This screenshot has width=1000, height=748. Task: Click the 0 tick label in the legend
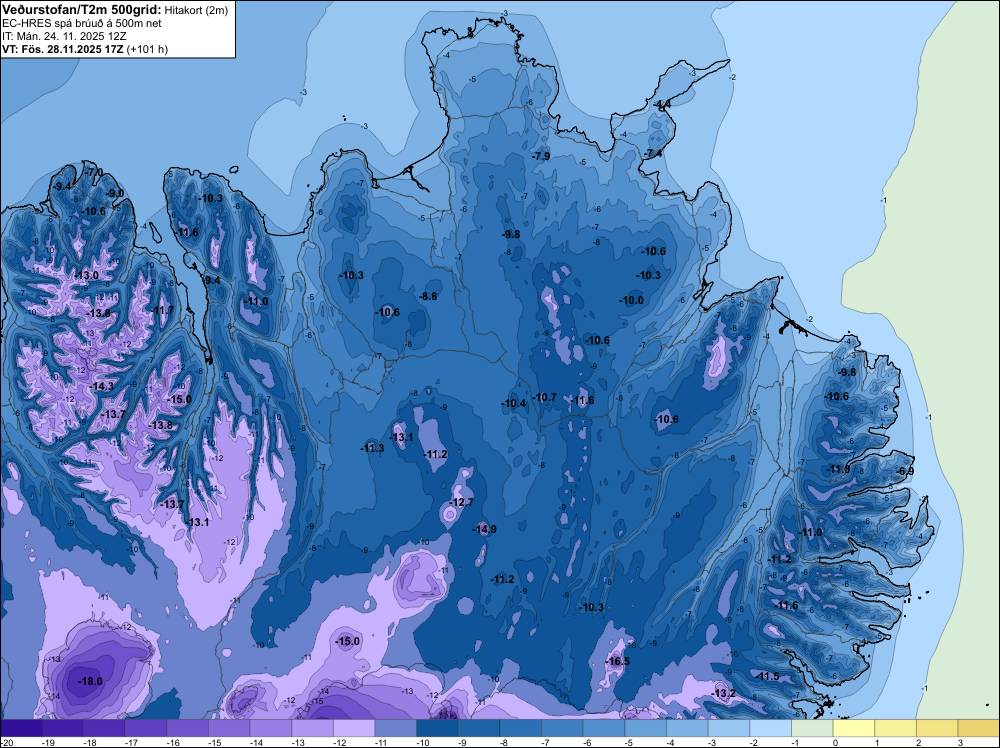(x=834, y=742)
